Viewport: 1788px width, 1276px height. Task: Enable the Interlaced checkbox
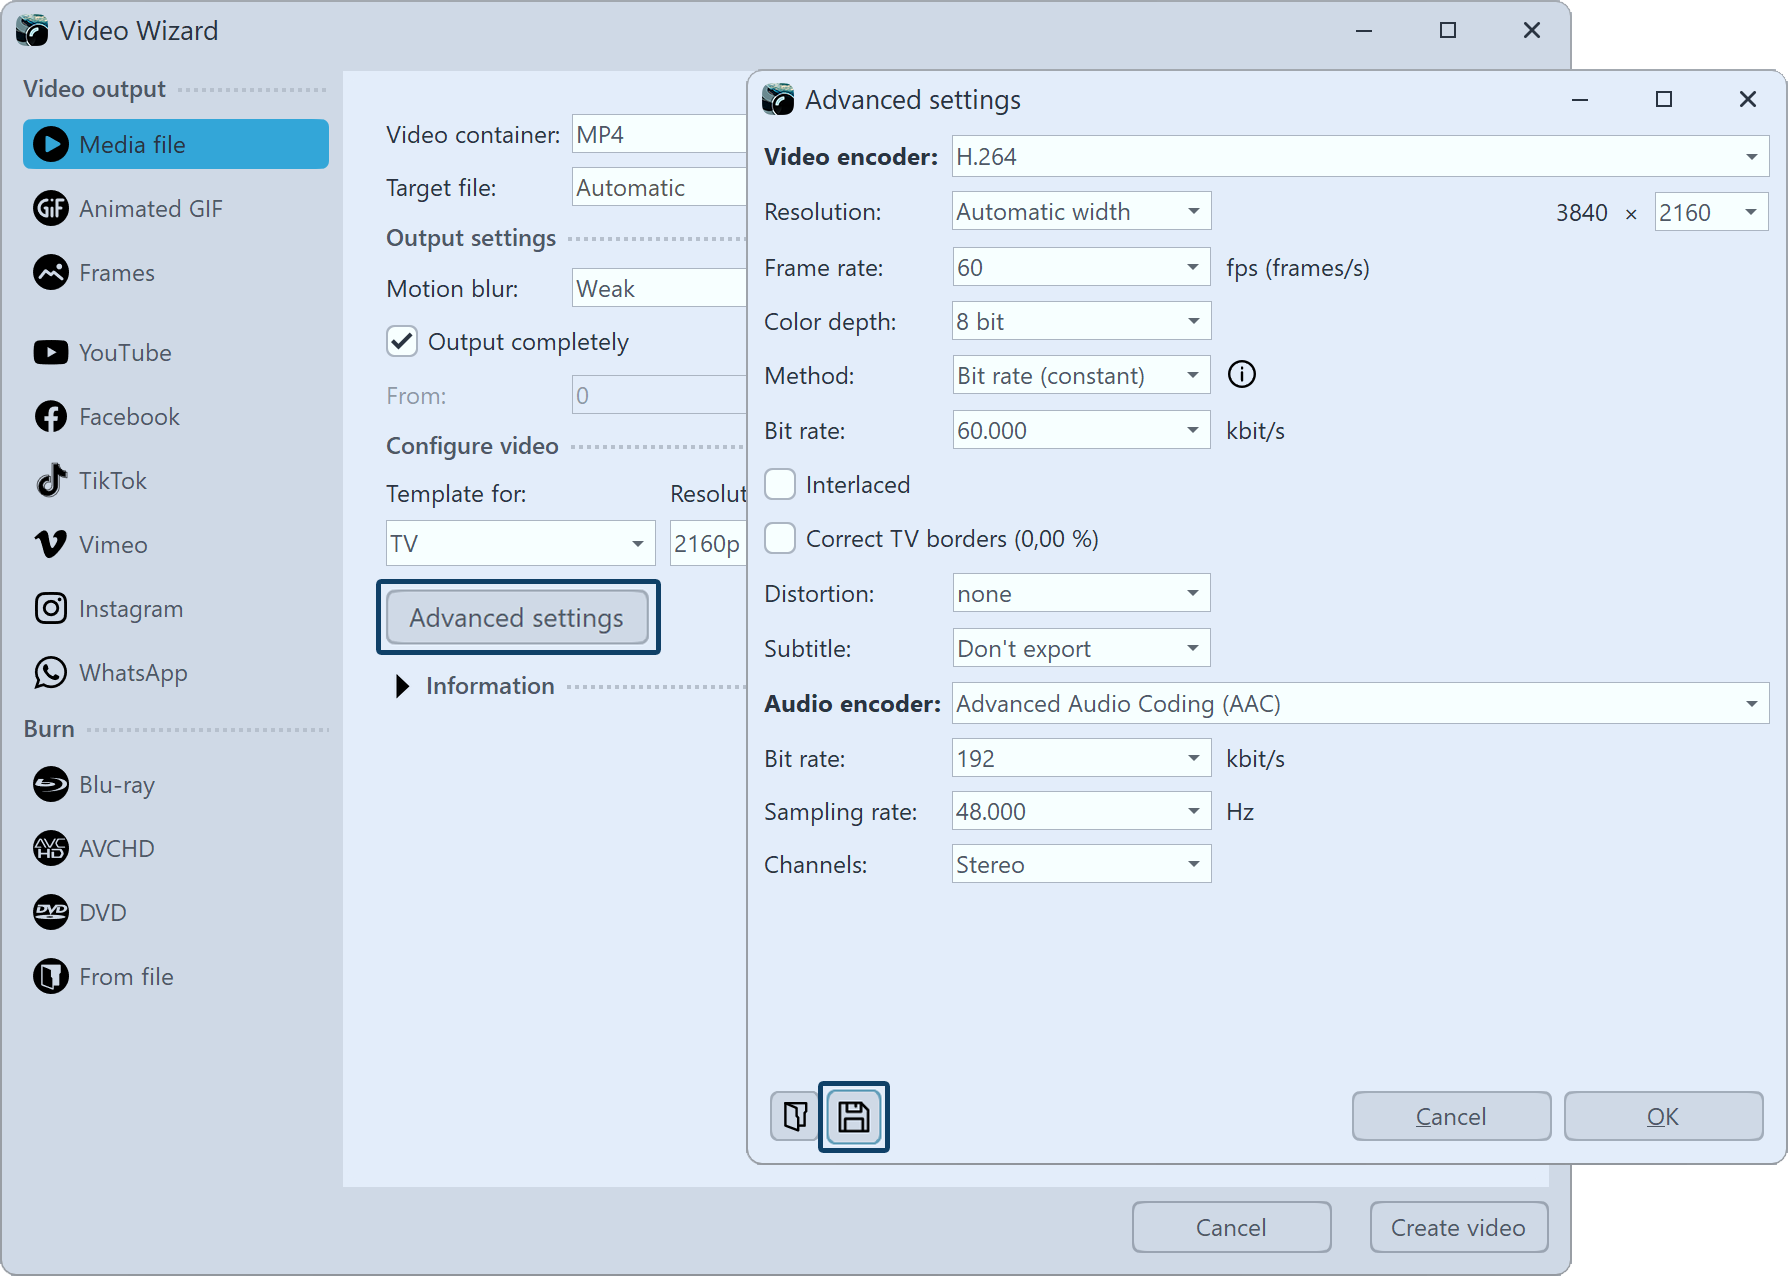click(x=780, y=485)
